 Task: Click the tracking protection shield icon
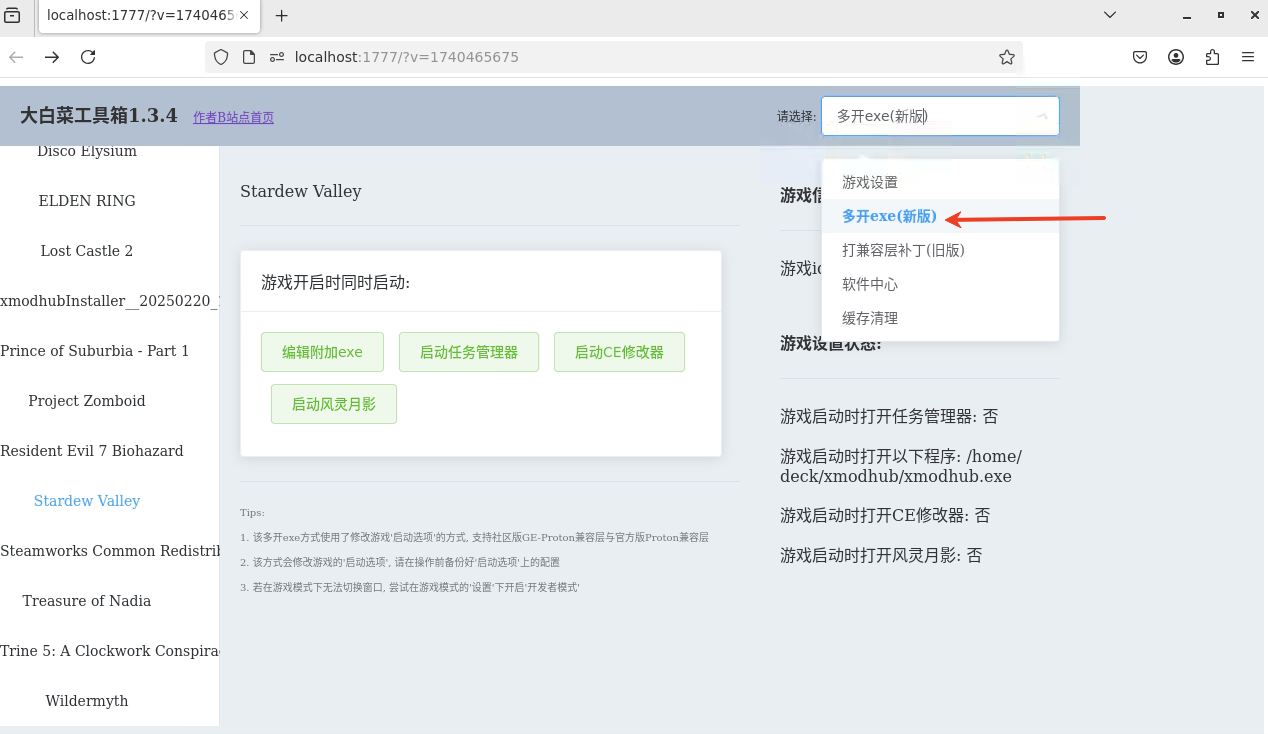[222, 57]
